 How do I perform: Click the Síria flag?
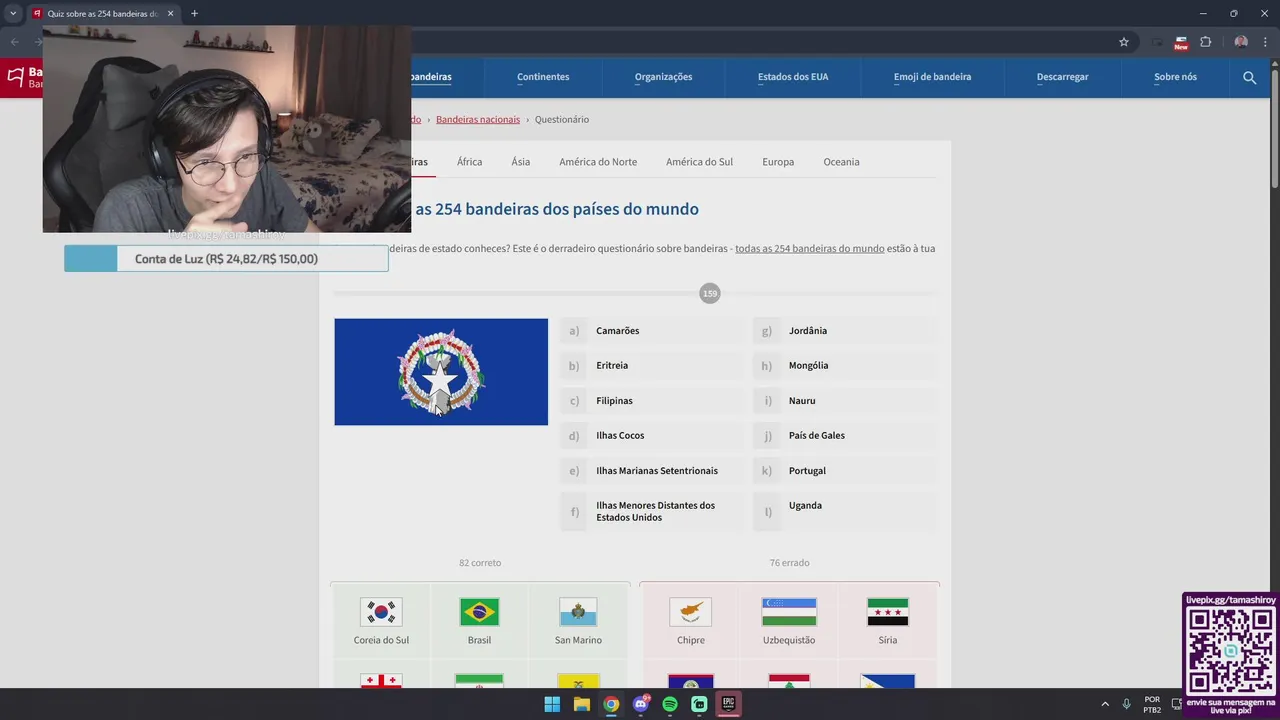(x=888, y=612)
